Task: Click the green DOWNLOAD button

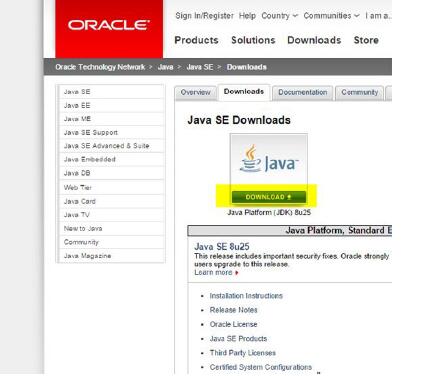Action: point(269,197)
